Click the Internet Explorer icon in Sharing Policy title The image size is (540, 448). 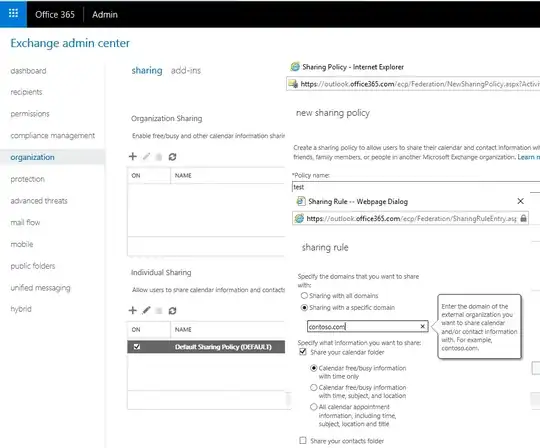pos(295,66)
